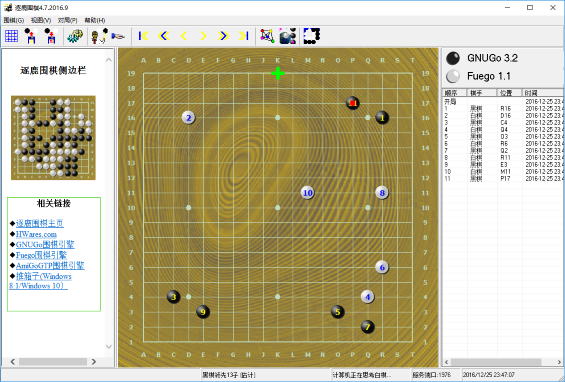
Task: Open the GNUGo围棋引擎 link
Action: (x=45, y=244)
